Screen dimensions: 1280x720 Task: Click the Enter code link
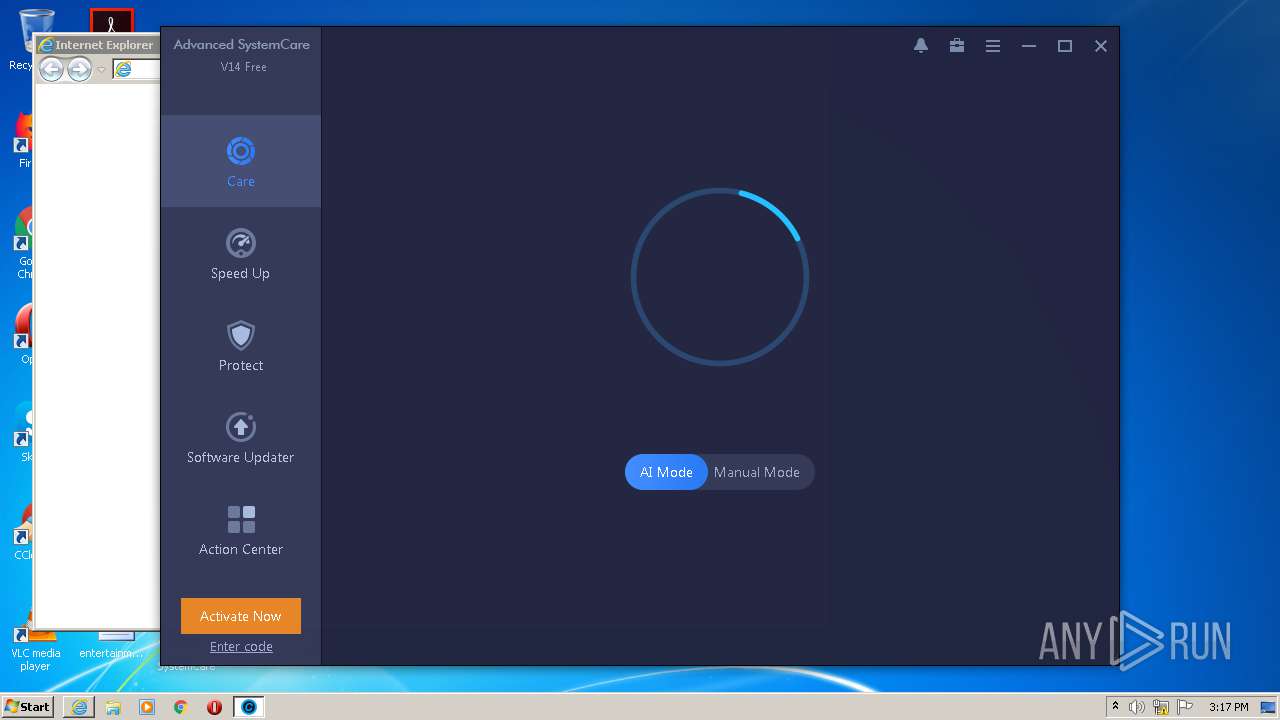pyautogui.click(x=241, y=647)
